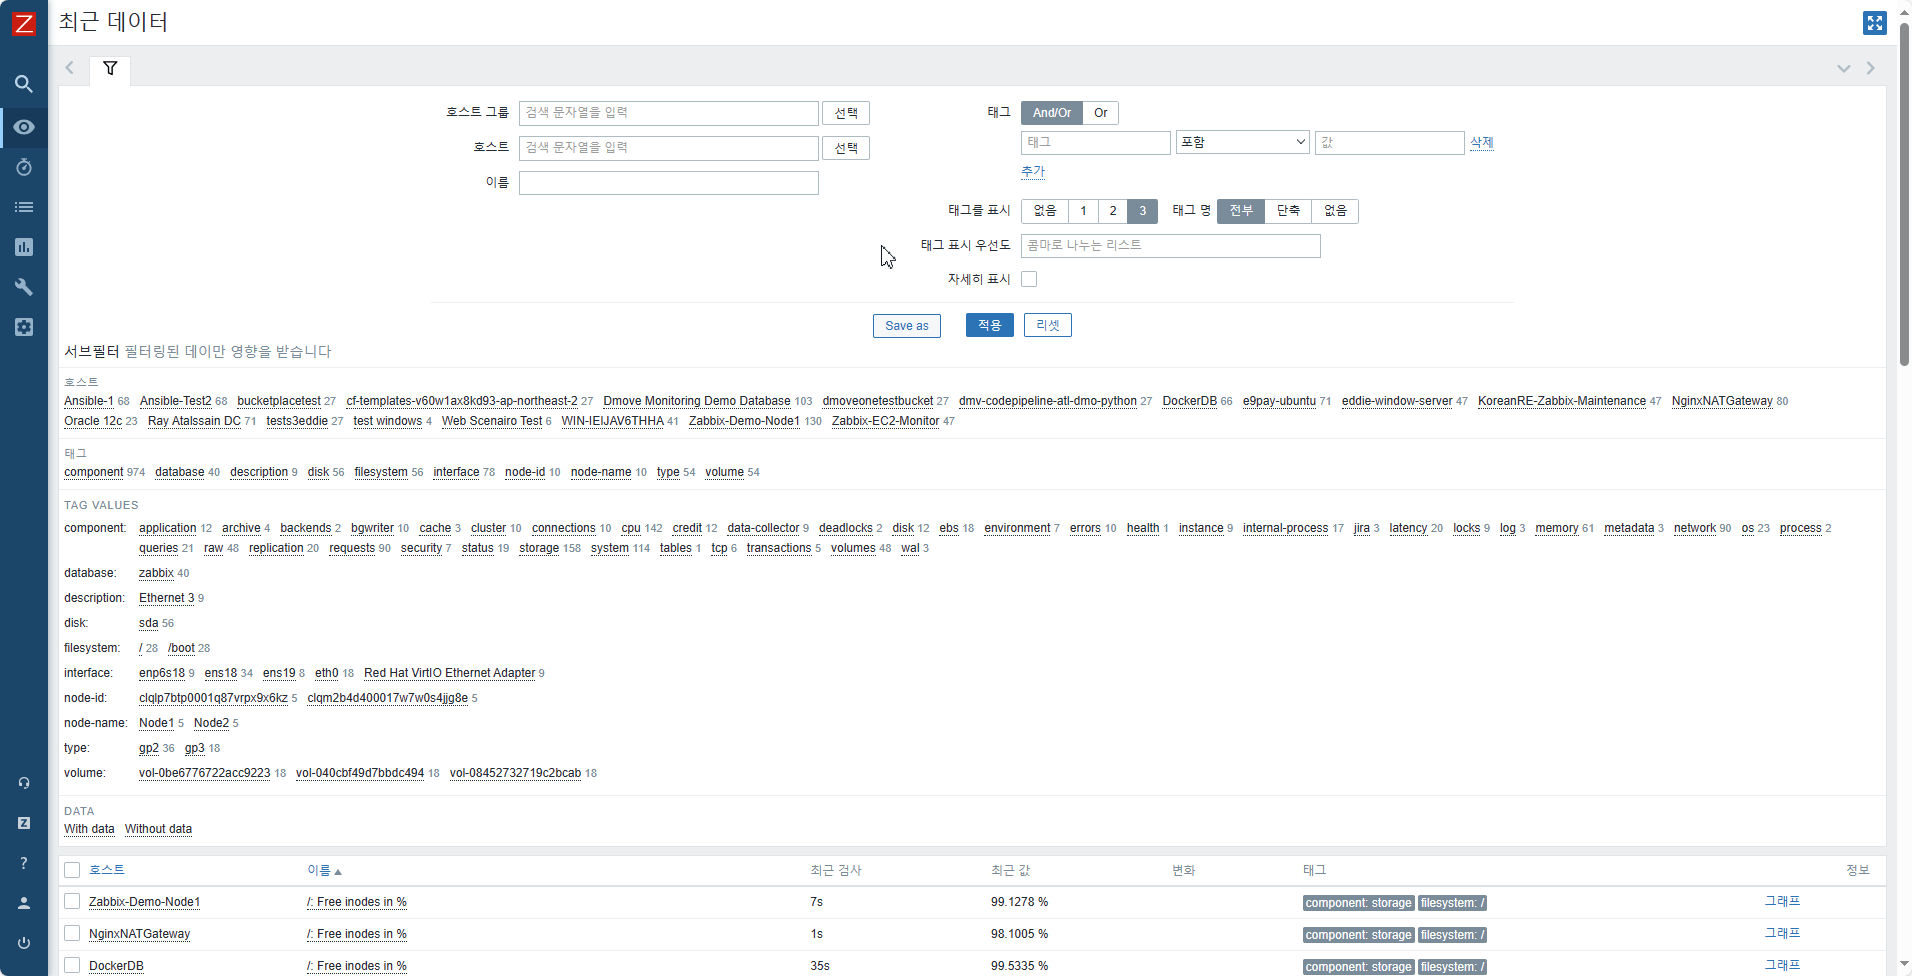1912x976 pixels.
Task: Check the NginxNATGateway row checkbox
Action: [x=72, y=933]
